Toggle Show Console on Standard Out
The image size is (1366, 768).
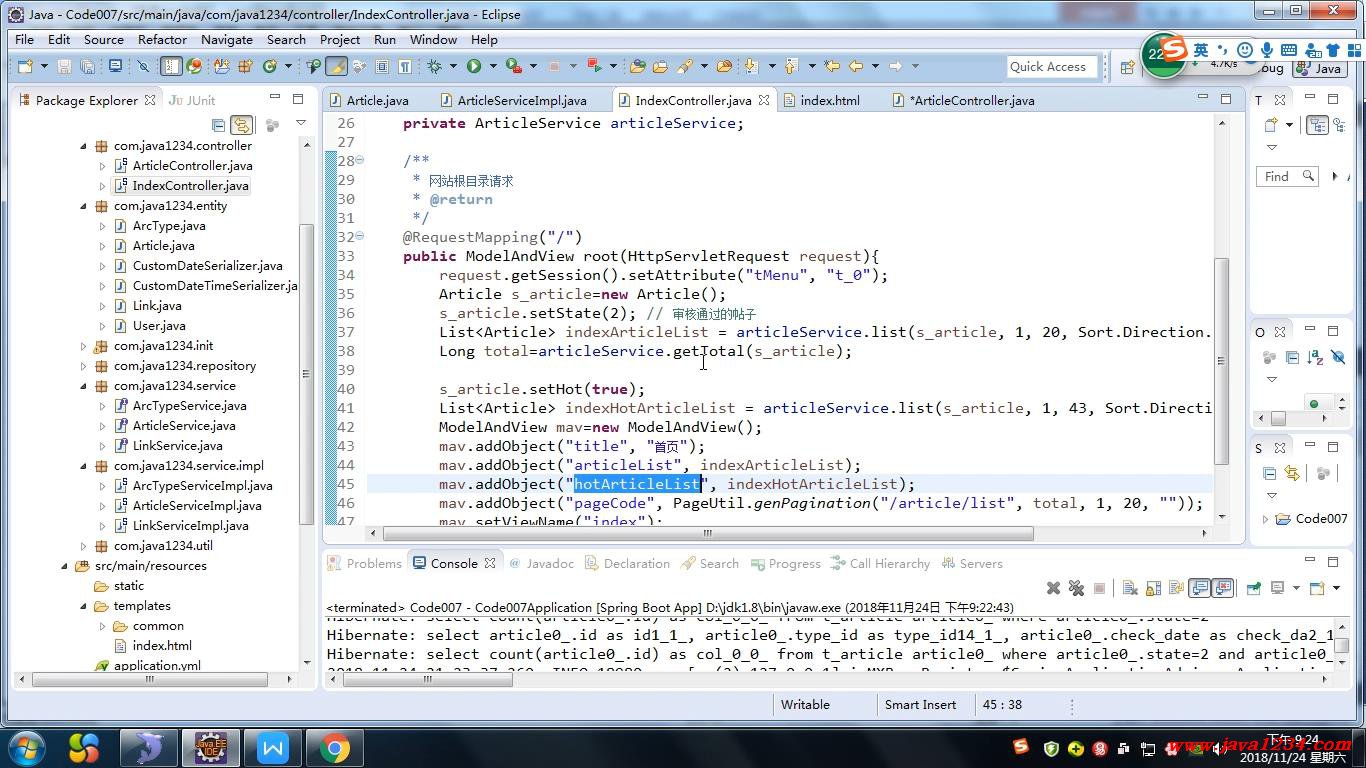click(1199, 588)
